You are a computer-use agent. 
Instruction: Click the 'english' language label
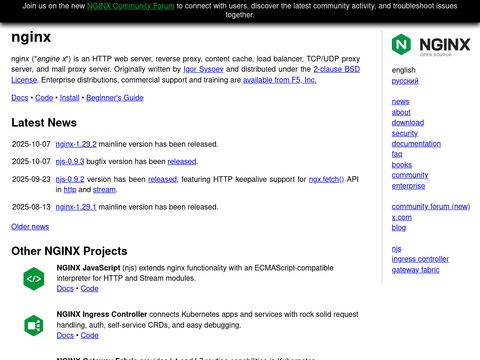coord(403,70)
